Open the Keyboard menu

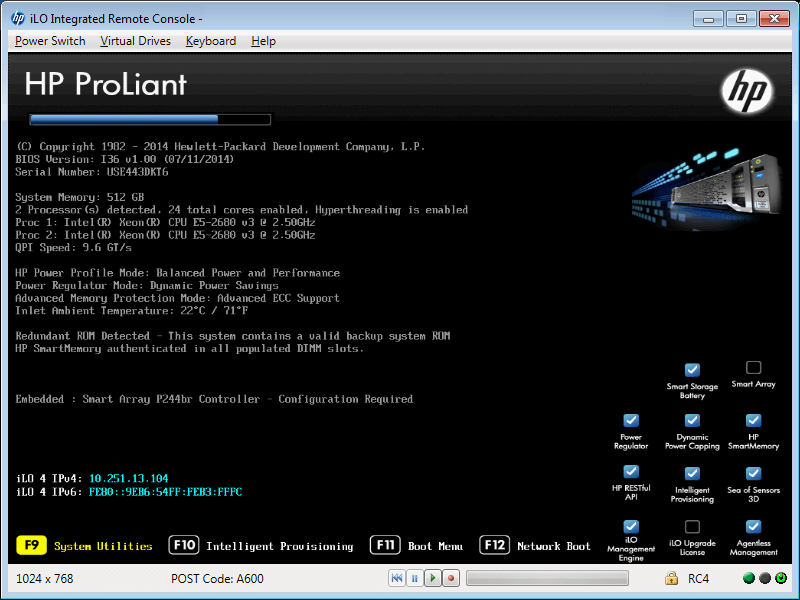point(211,41)
